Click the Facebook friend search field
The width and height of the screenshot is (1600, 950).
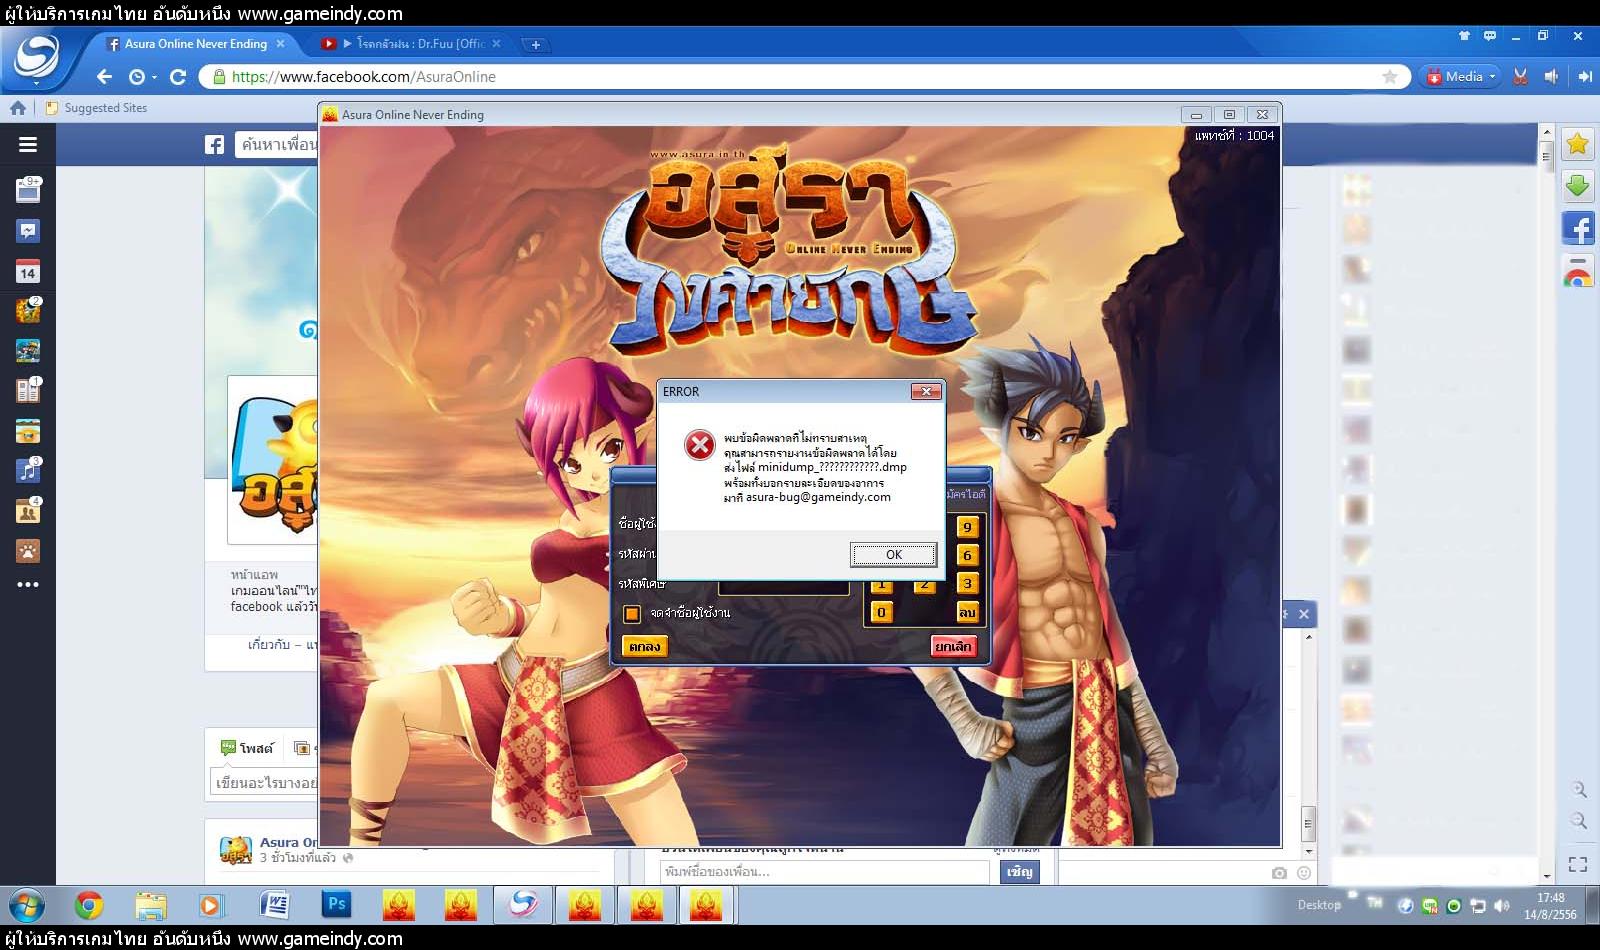pyautogui.click(x=277, y=145)
